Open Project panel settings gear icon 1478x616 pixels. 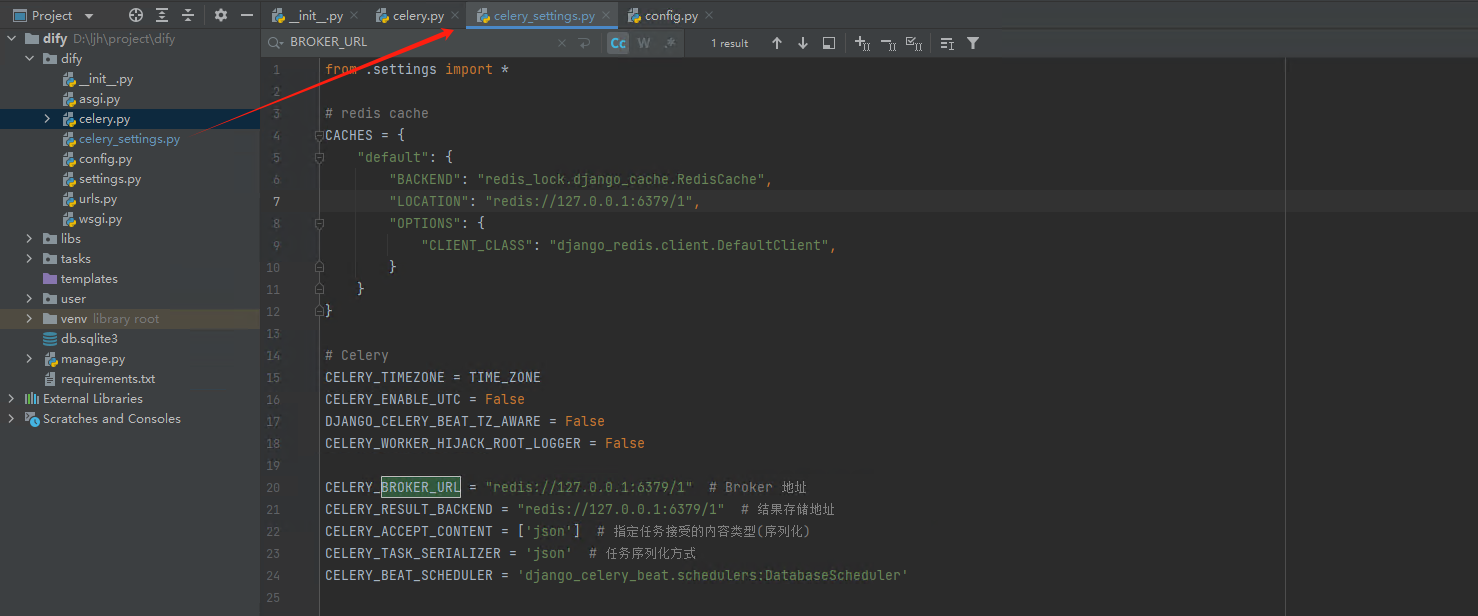click(x=219, y=15)
